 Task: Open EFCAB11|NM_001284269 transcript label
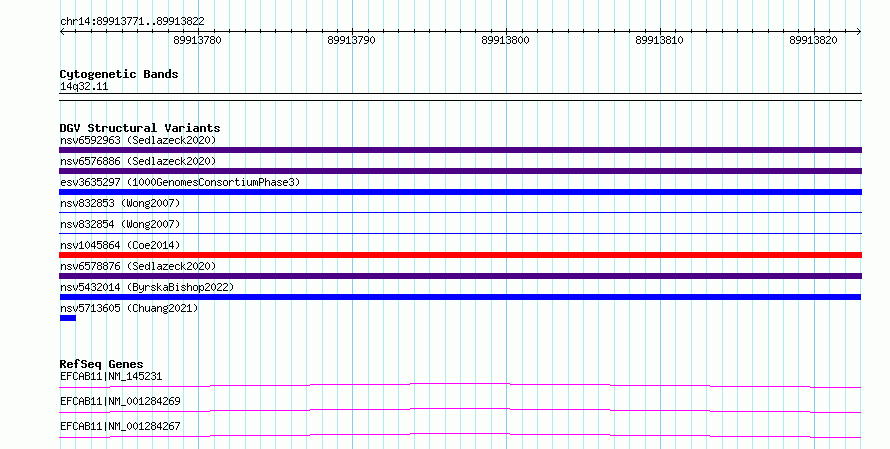(120, 401)
